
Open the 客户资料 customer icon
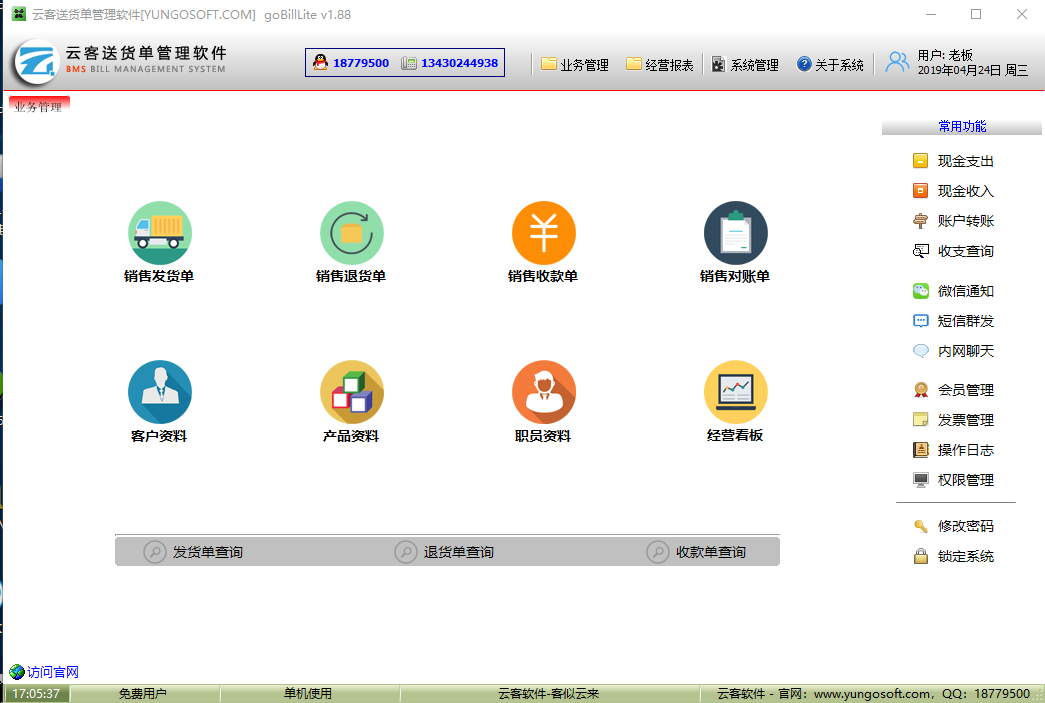160,392
